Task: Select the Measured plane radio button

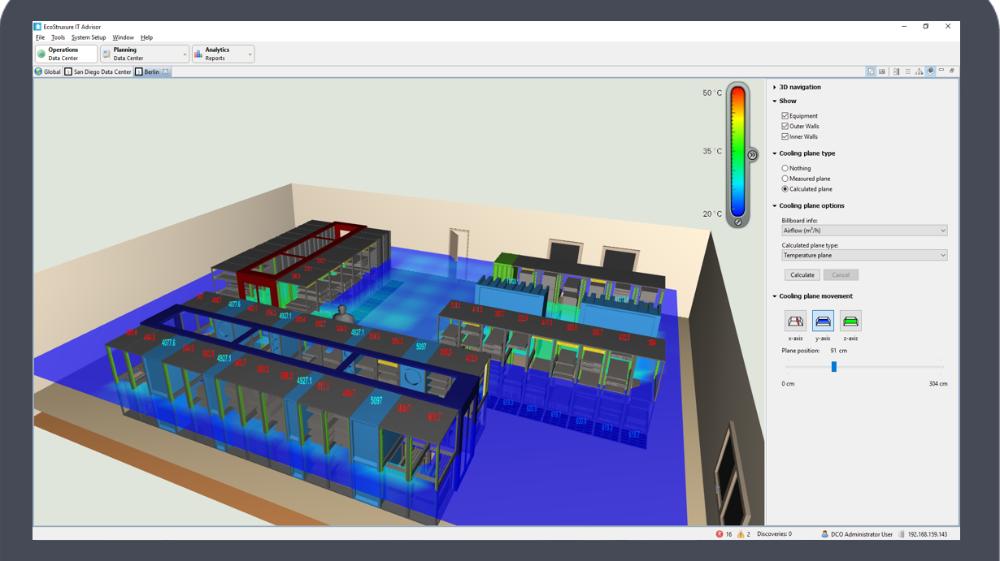Action: coord(785,178)
